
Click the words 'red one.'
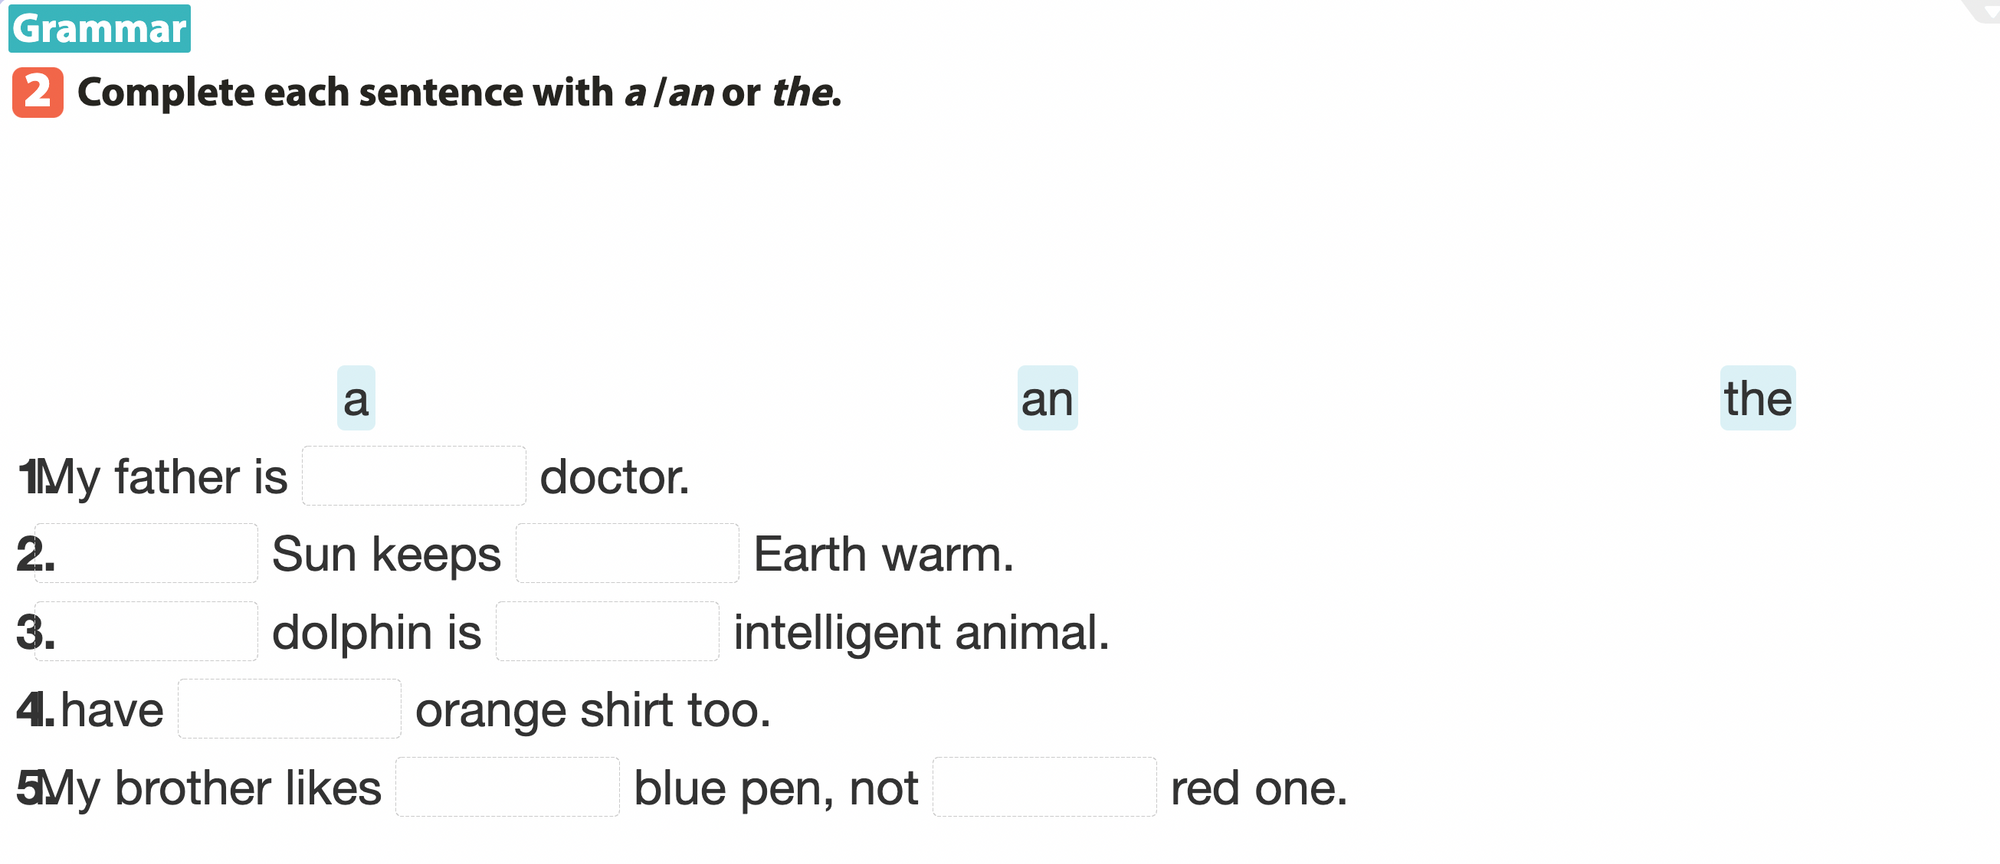click(x=1259, y=789)
